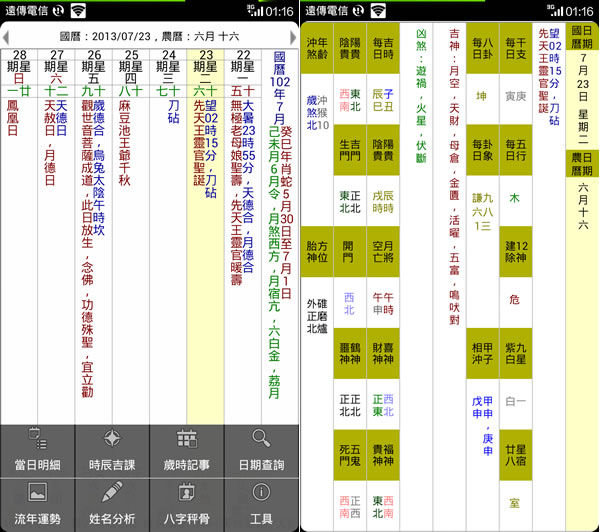The height and width of the screenshot is (532, 600).
Task: Tap 建除12神 header cell
Action: (516, 252)
